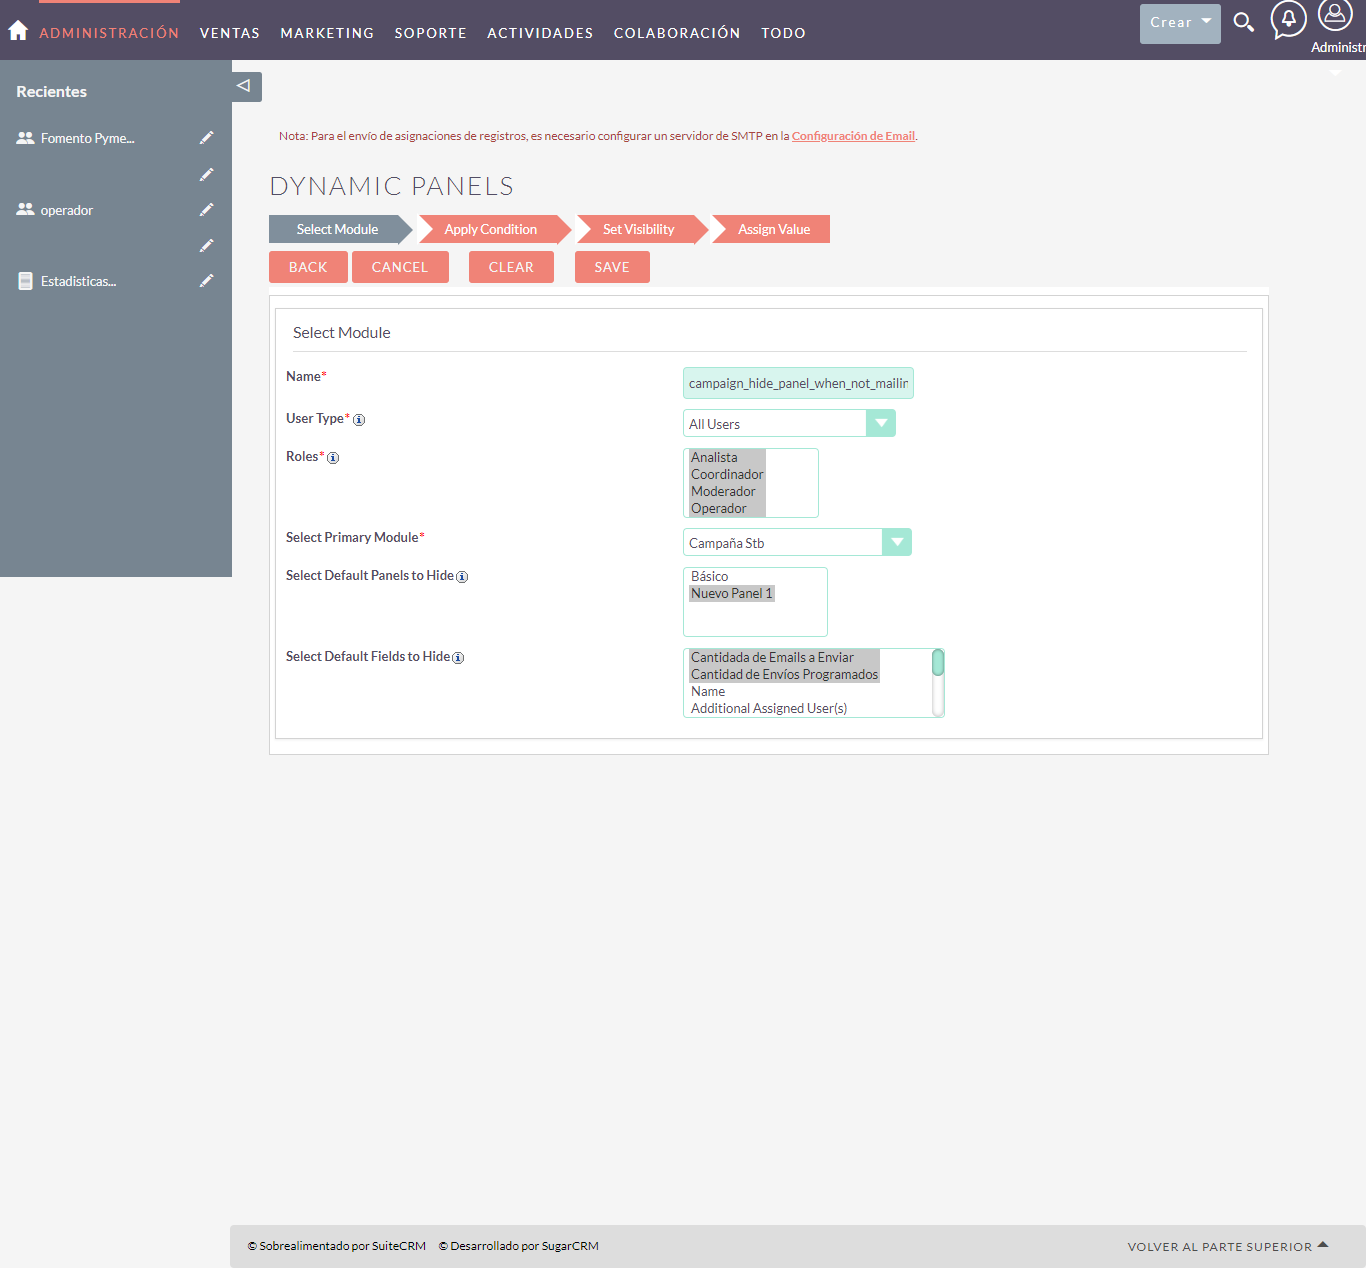
Task: Open the user profile avatar icon
Action: 1335,15
